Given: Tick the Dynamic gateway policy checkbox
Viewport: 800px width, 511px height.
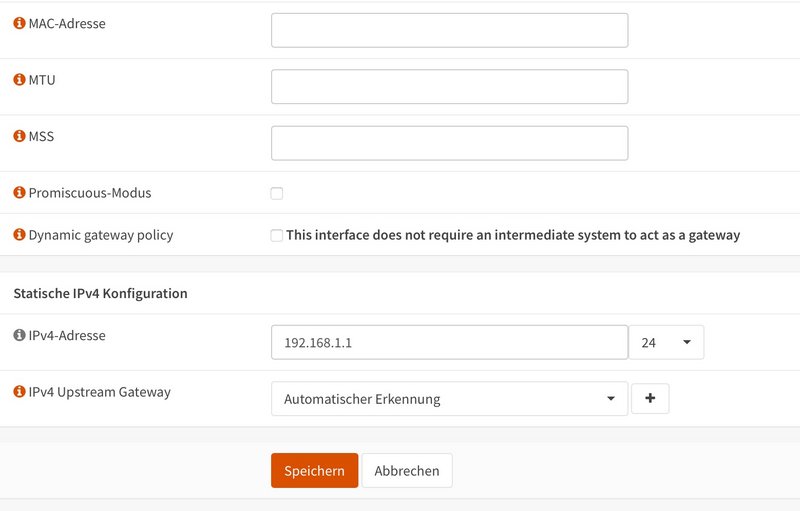Looking at the screenshot, I should (277, 235).
